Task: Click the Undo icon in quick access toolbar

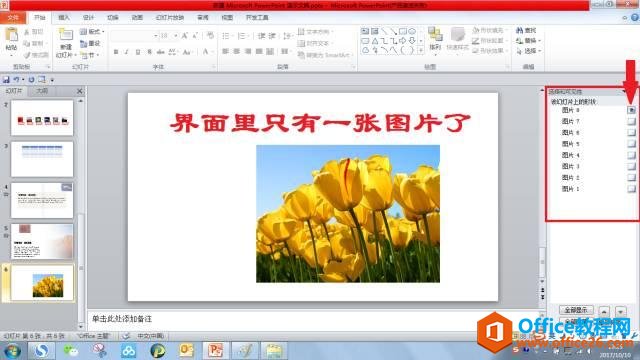Action: pyautogui.click(x=16, y=80)
